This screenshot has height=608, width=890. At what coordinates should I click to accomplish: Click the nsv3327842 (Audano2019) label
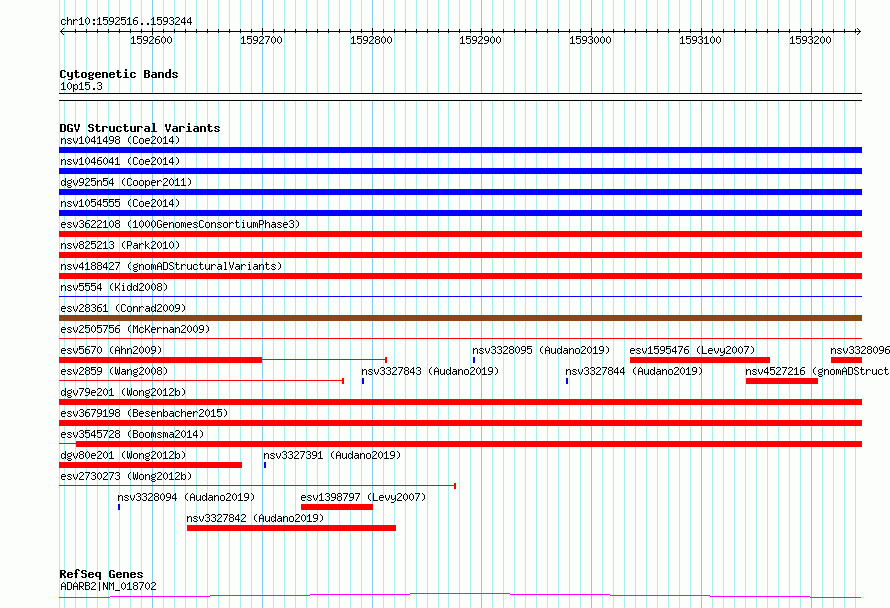255,518
